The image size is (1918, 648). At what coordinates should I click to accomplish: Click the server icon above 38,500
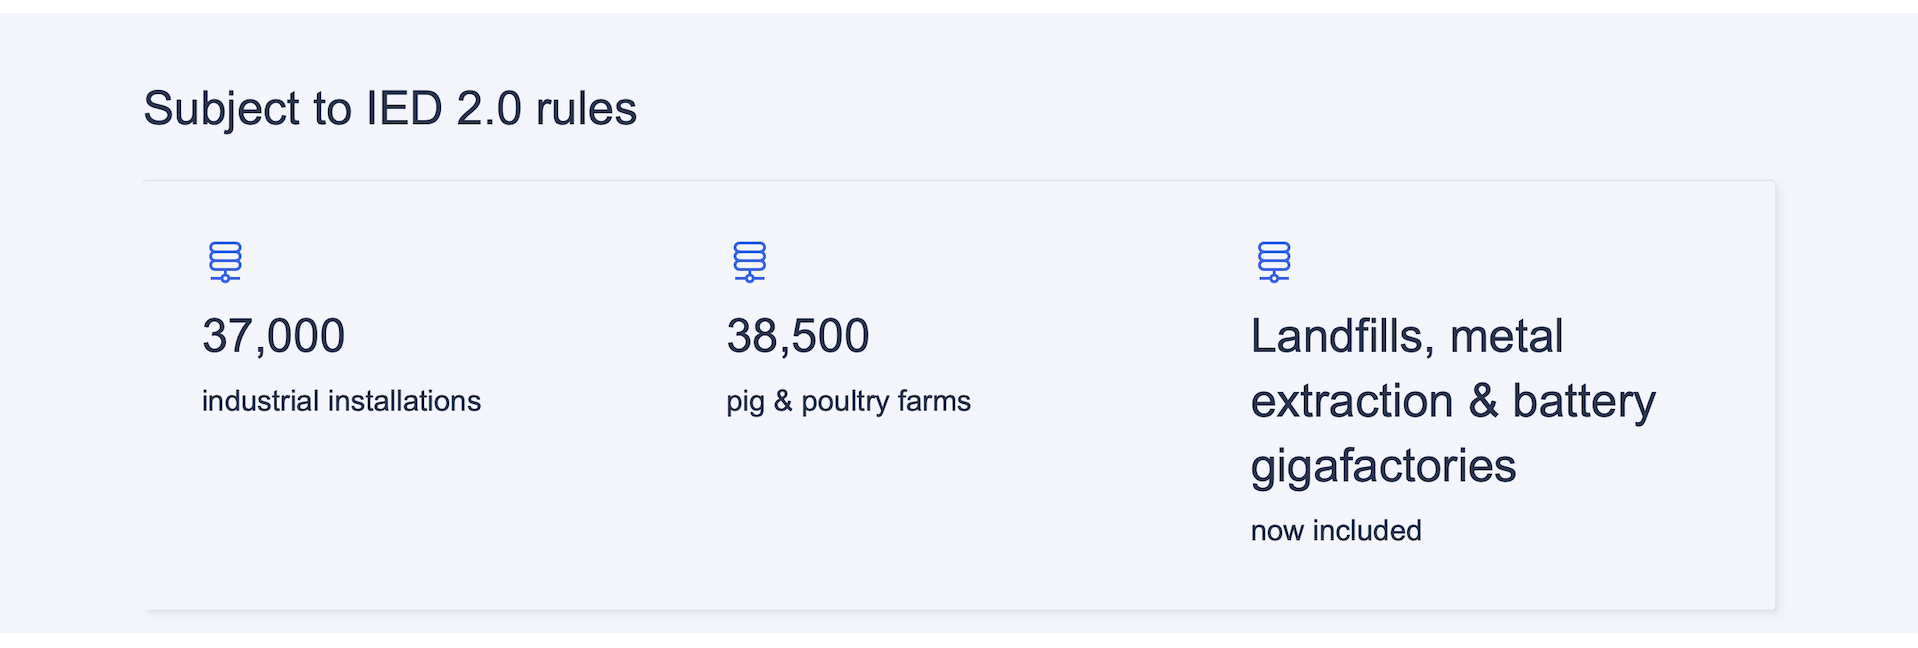[749, 262]
